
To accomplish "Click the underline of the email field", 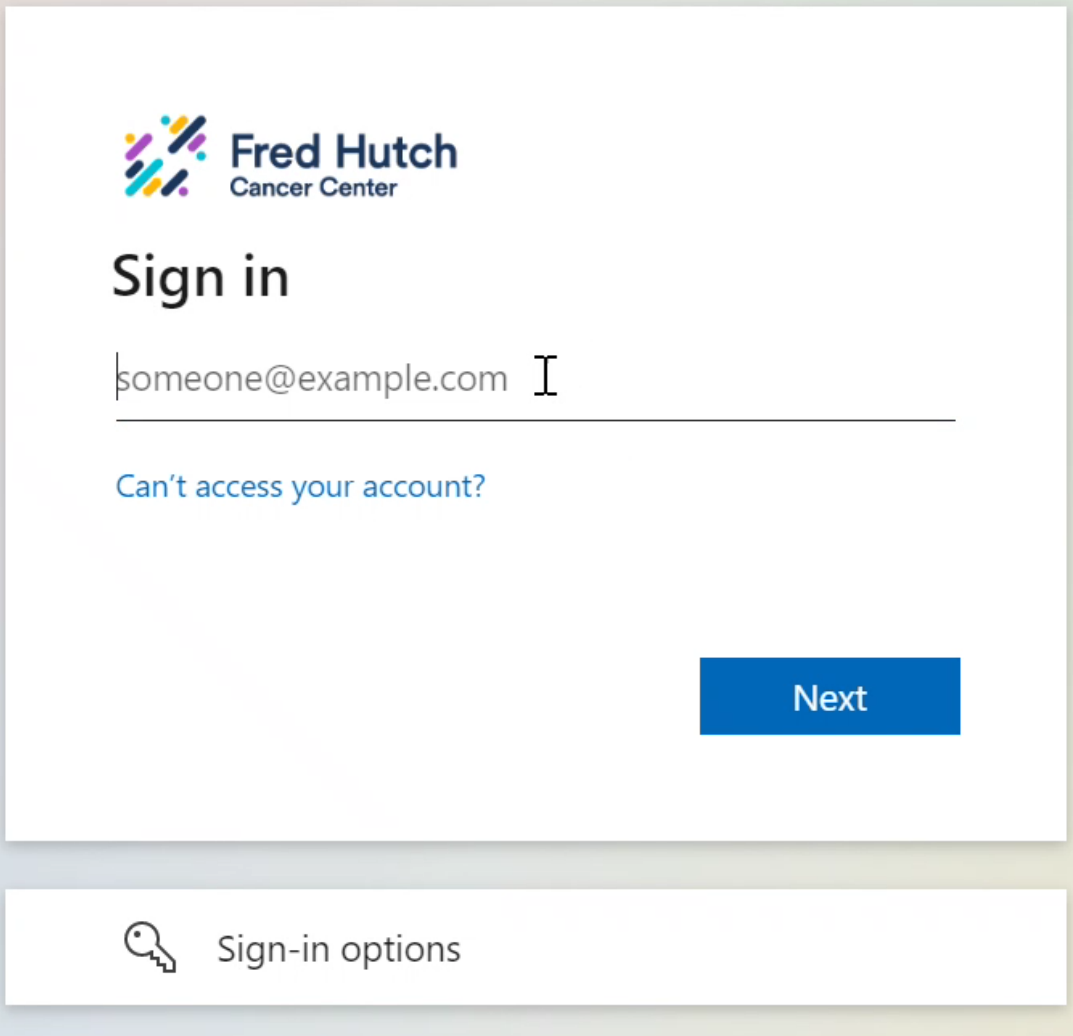I will [535, 420].
